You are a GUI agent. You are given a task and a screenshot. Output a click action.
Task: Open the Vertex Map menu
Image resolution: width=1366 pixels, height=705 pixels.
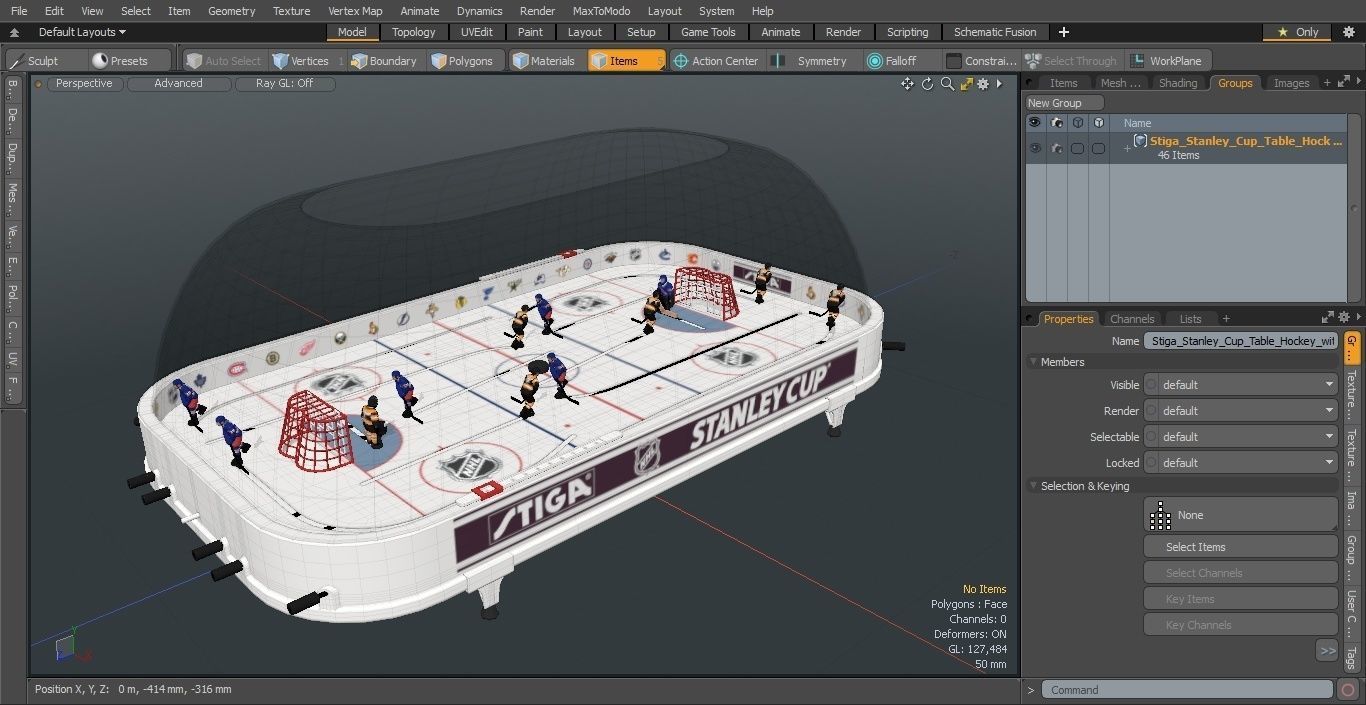pyautogui.click(x=355, y=11)
